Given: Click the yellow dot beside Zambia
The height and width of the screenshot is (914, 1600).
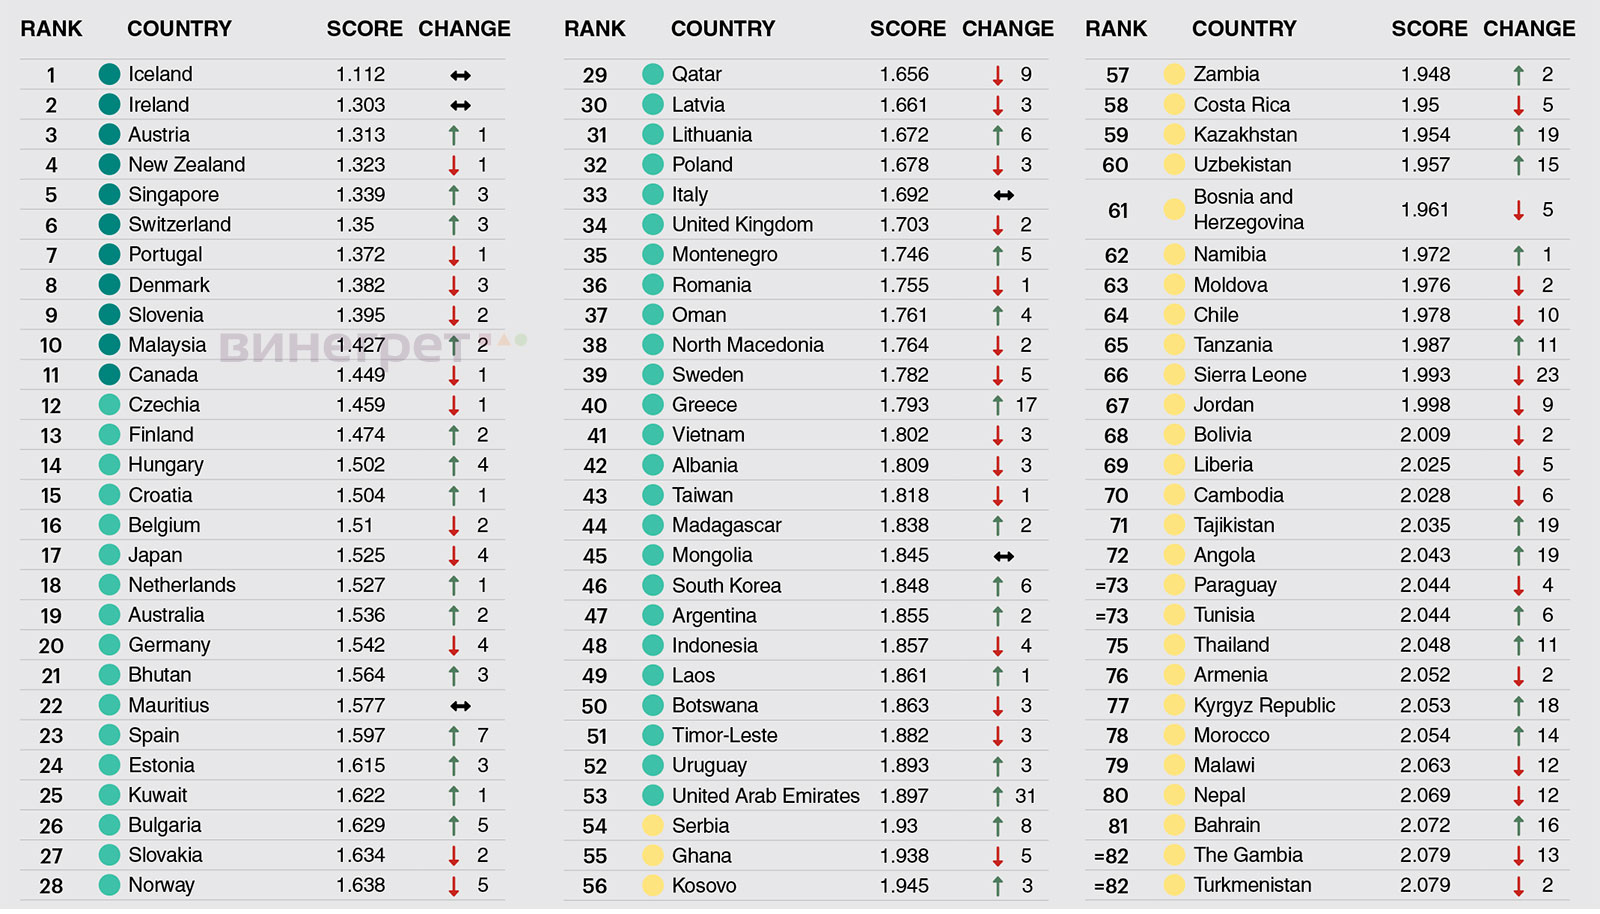Looking at the screenshot, I should [x=1175, y=74].
